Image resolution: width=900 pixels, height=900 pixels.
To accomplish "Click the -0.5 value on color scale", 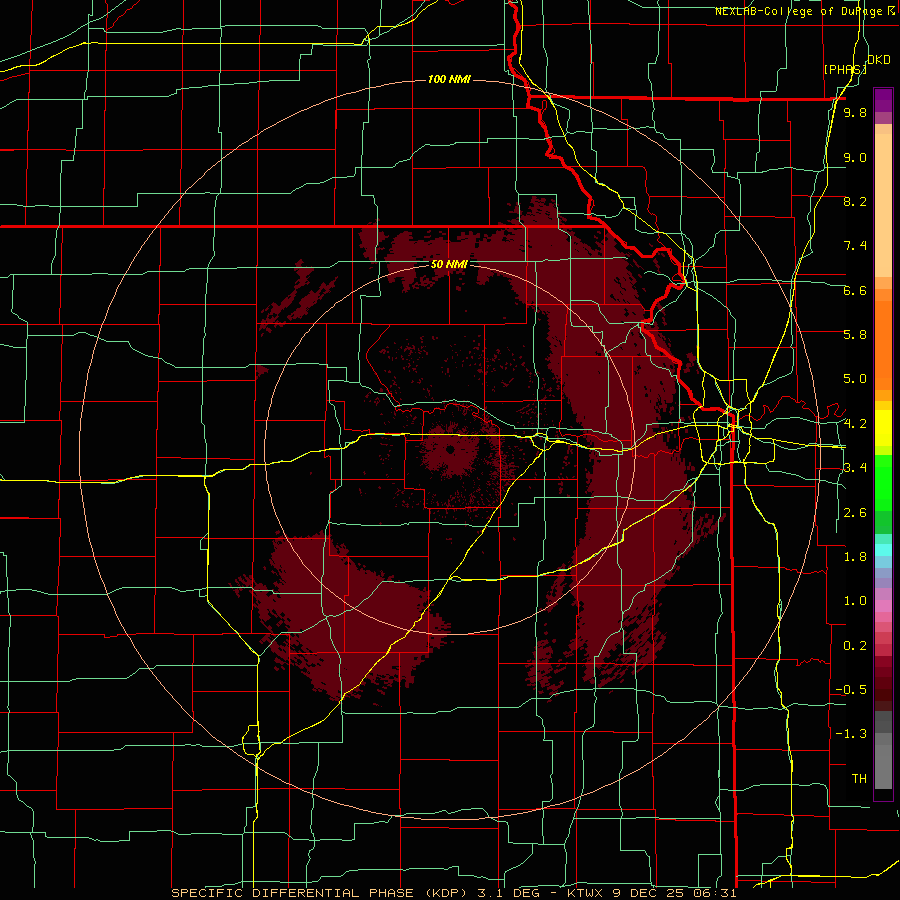I will point(851,690).
